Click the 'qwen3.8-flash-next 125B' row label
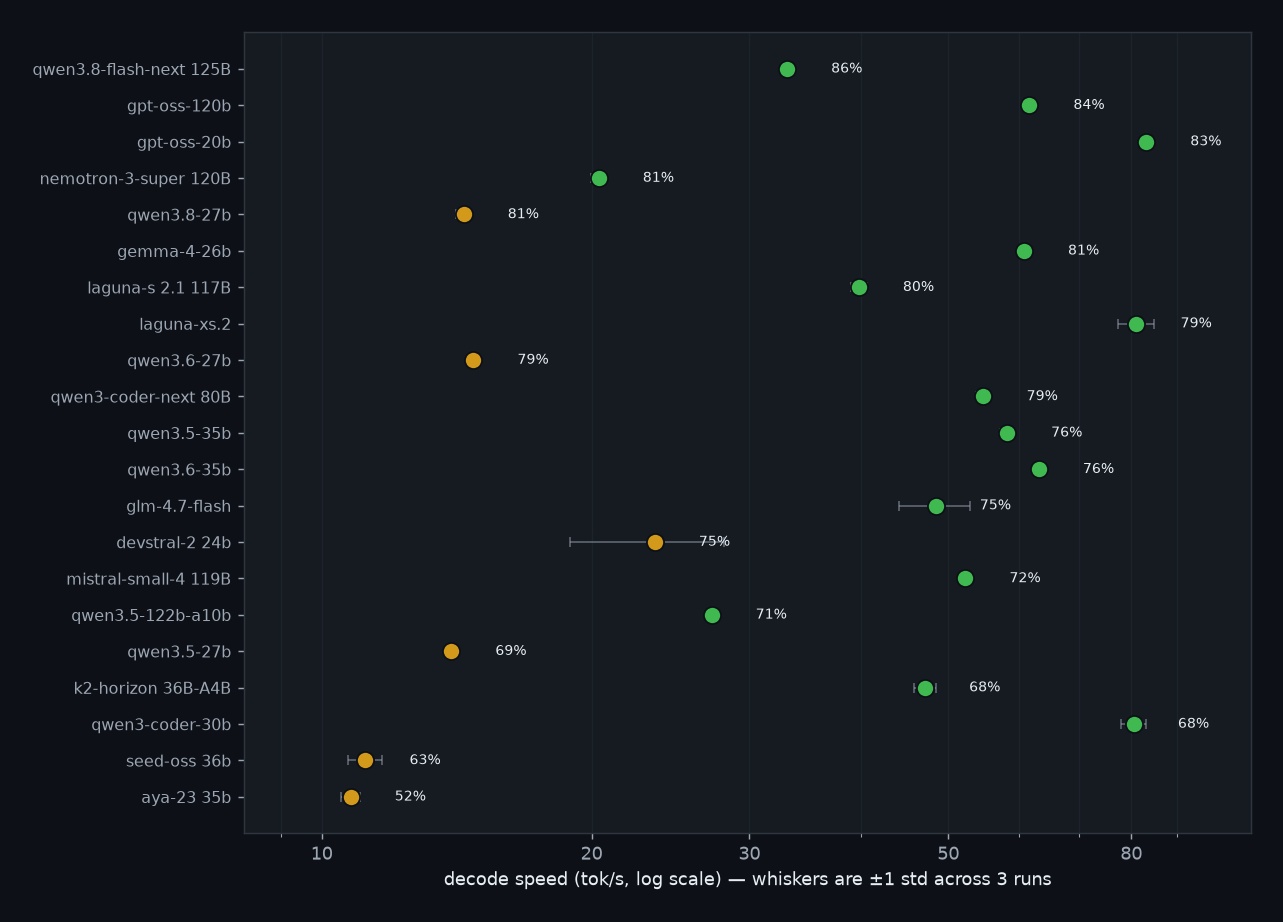 coord(132,70)
